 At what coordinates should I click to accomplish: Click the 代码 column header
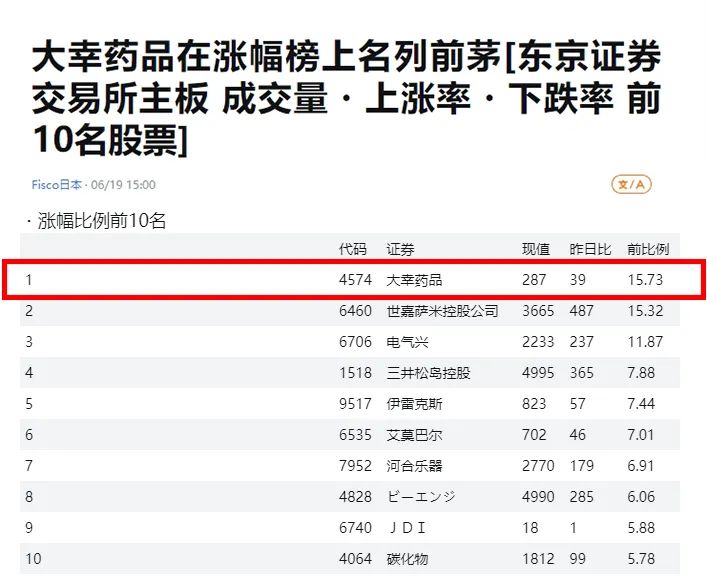point(353,249)
